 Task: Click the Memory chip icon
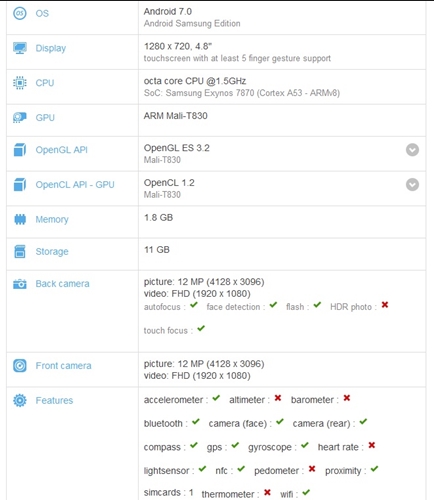tap(20, 219)
